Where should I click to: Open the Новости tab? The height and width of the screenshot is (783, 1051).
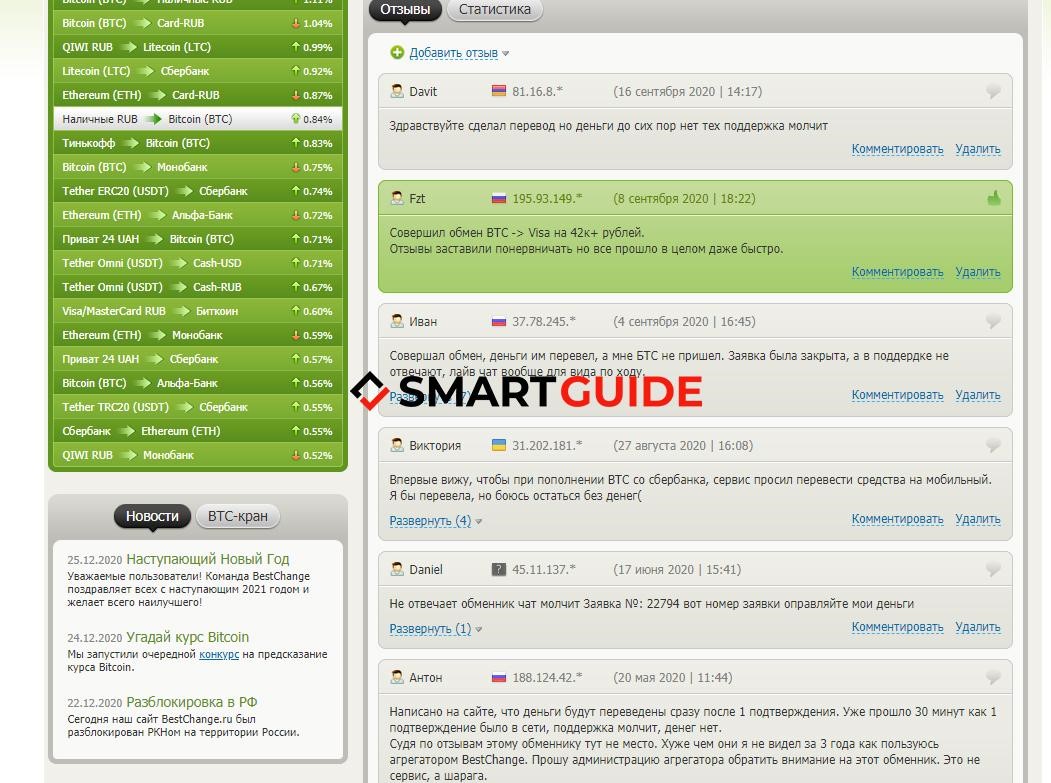coord(152,516)
